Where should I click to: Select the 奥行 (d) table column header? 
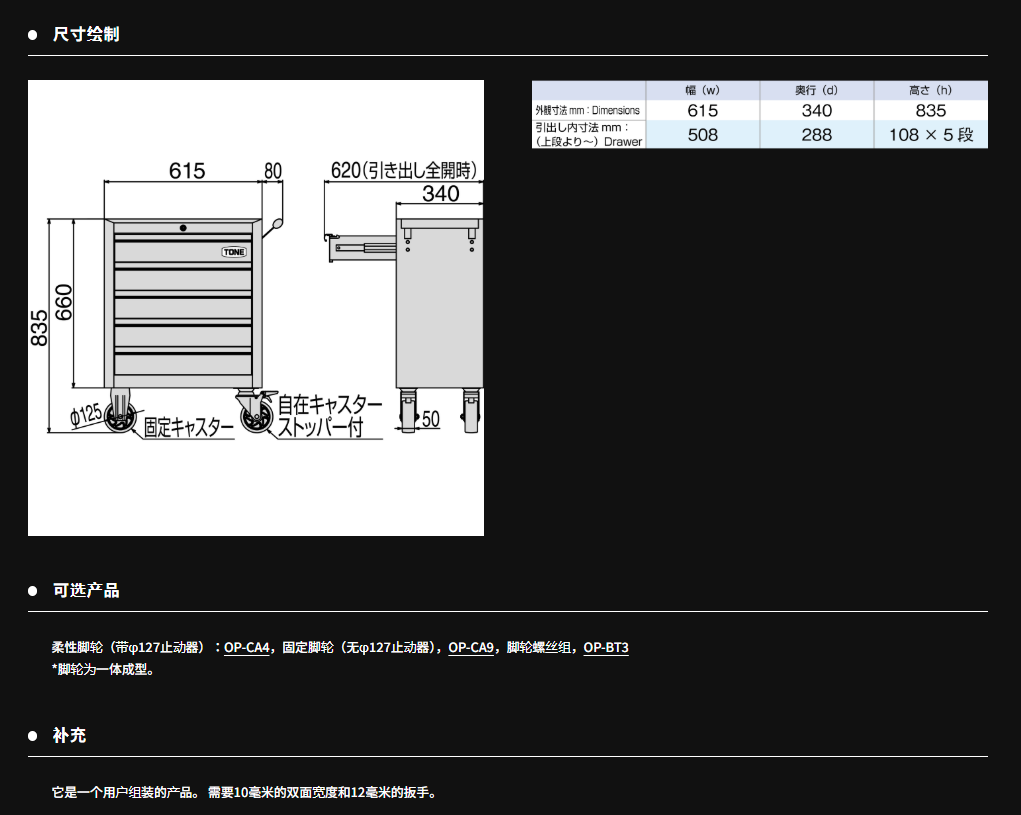click(x=816, y=90)
